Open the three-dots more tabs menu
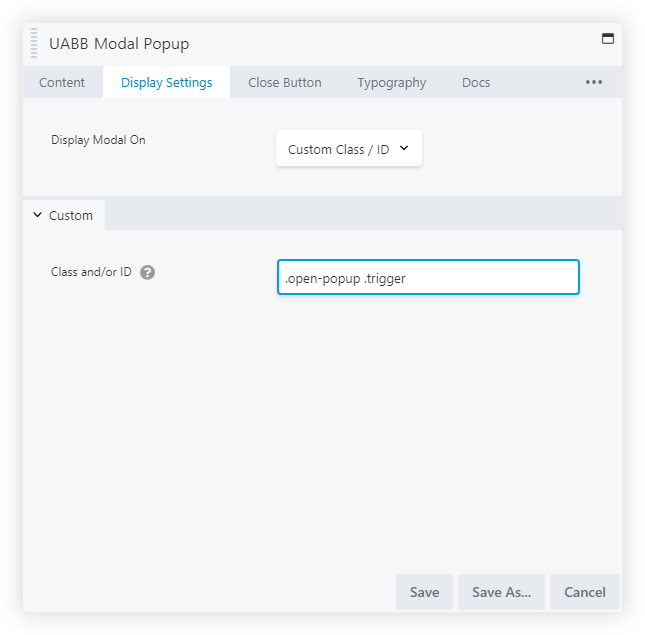This screenshot has height=635, width=645. [594, 82]
